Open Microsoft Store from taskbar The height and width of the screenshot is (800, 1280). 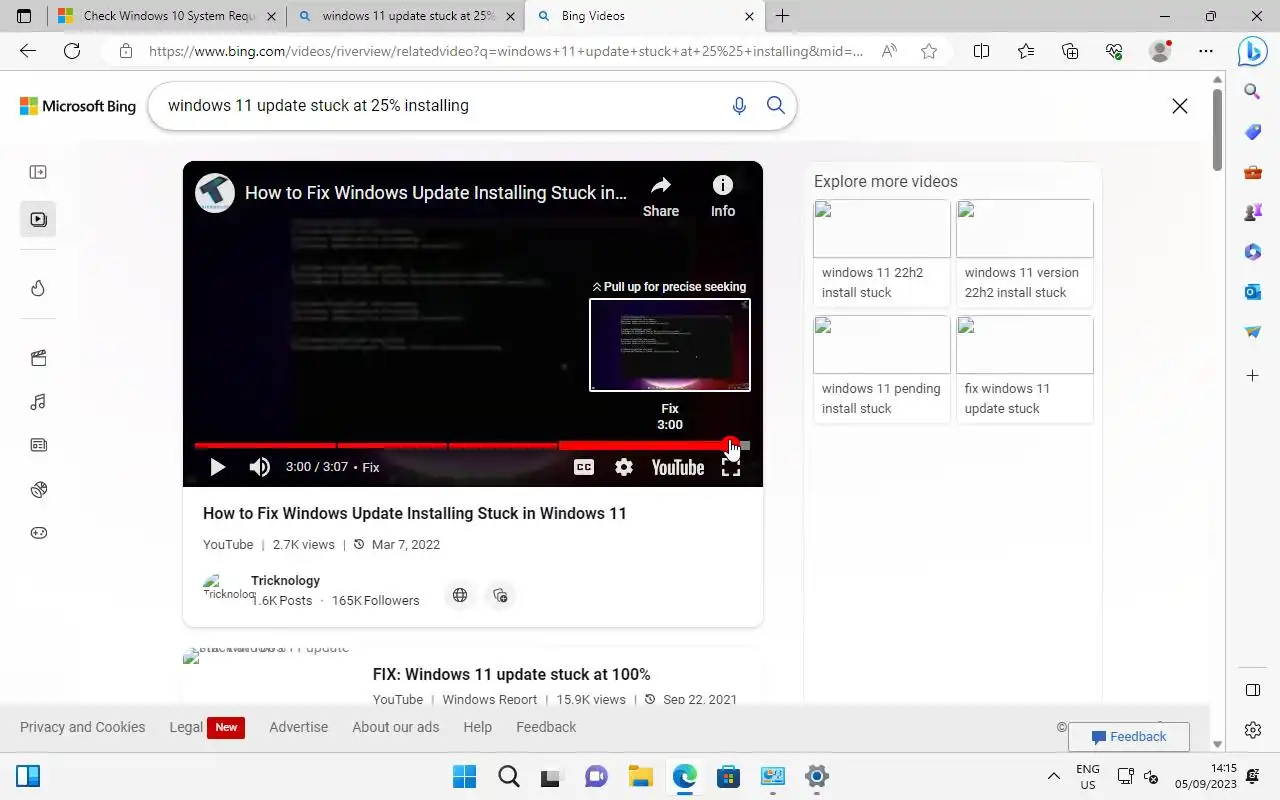(728, 776)
